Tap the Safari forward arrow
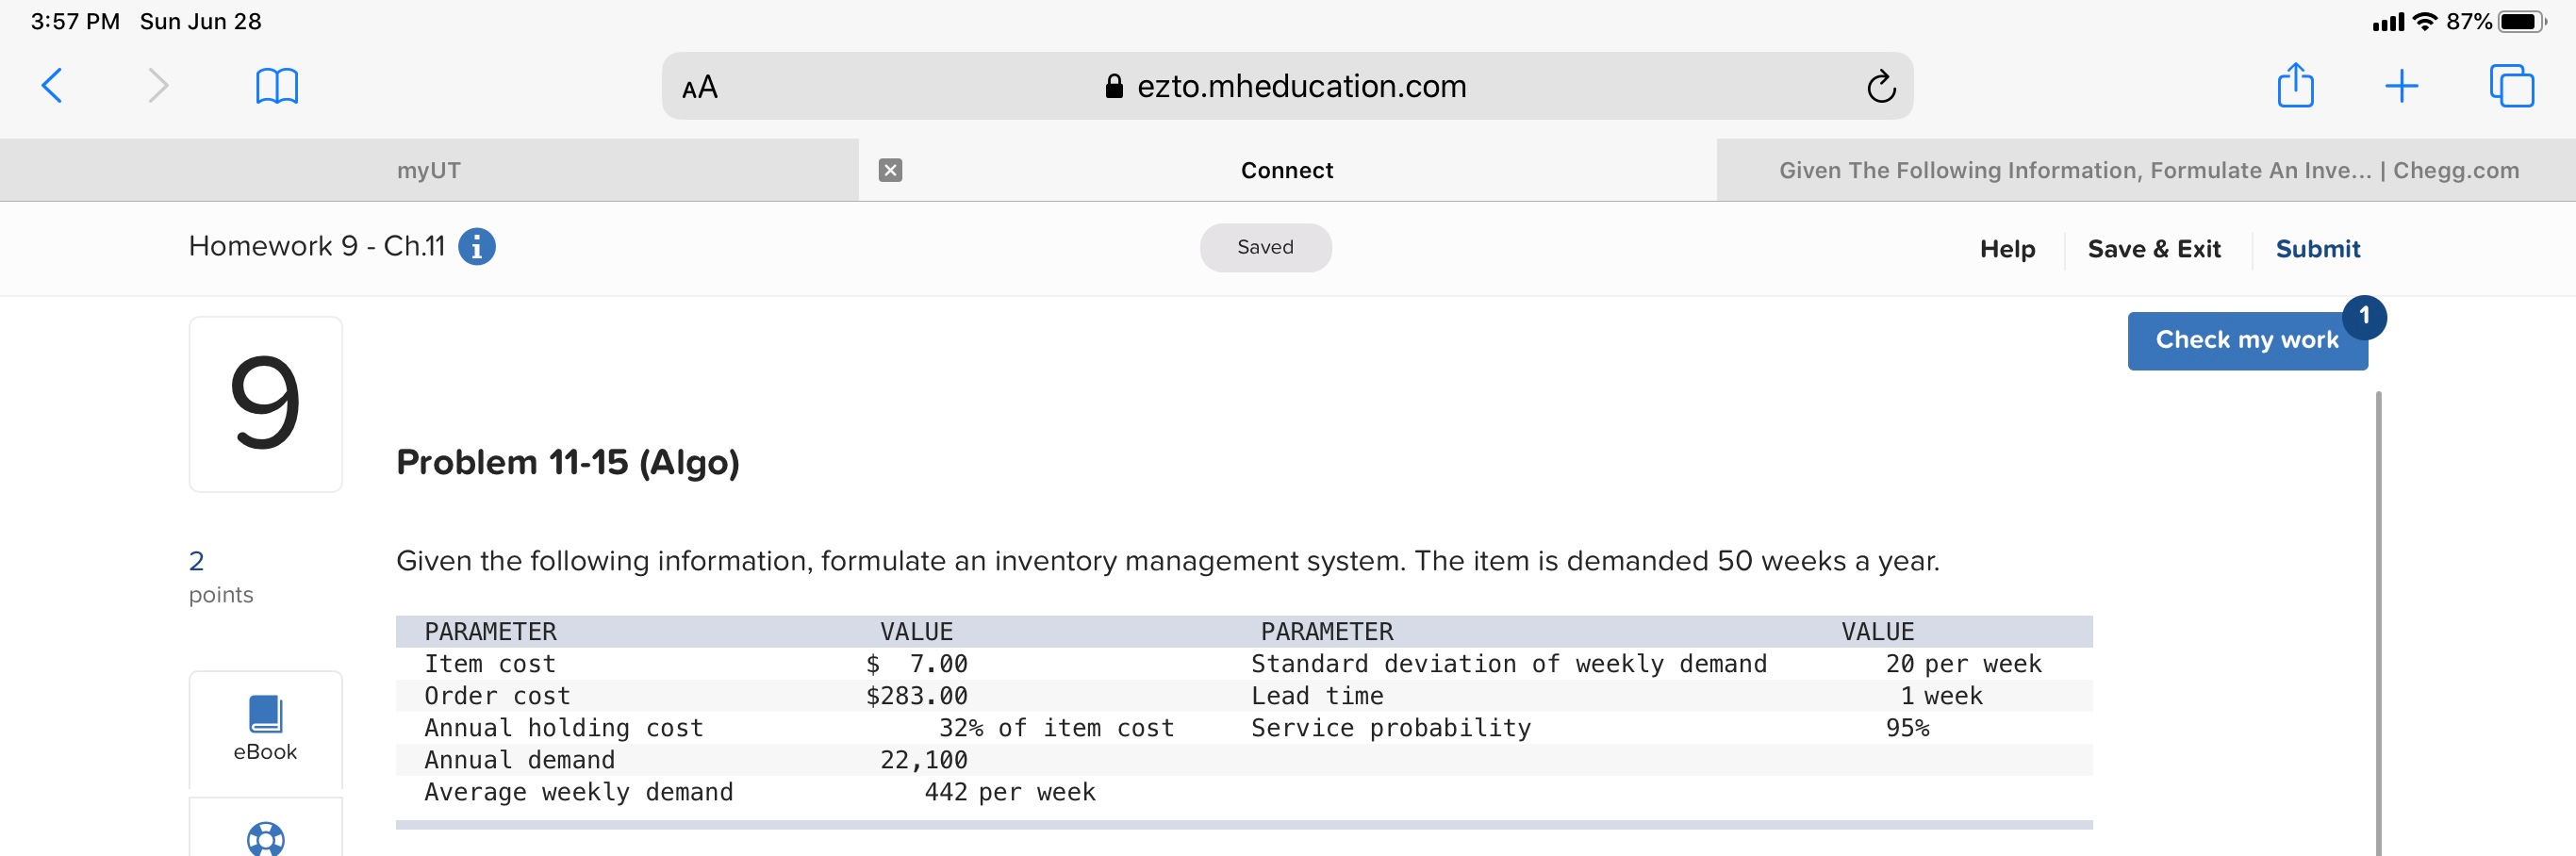Viewport: 2576px width, 856px height. pos(158,86)
